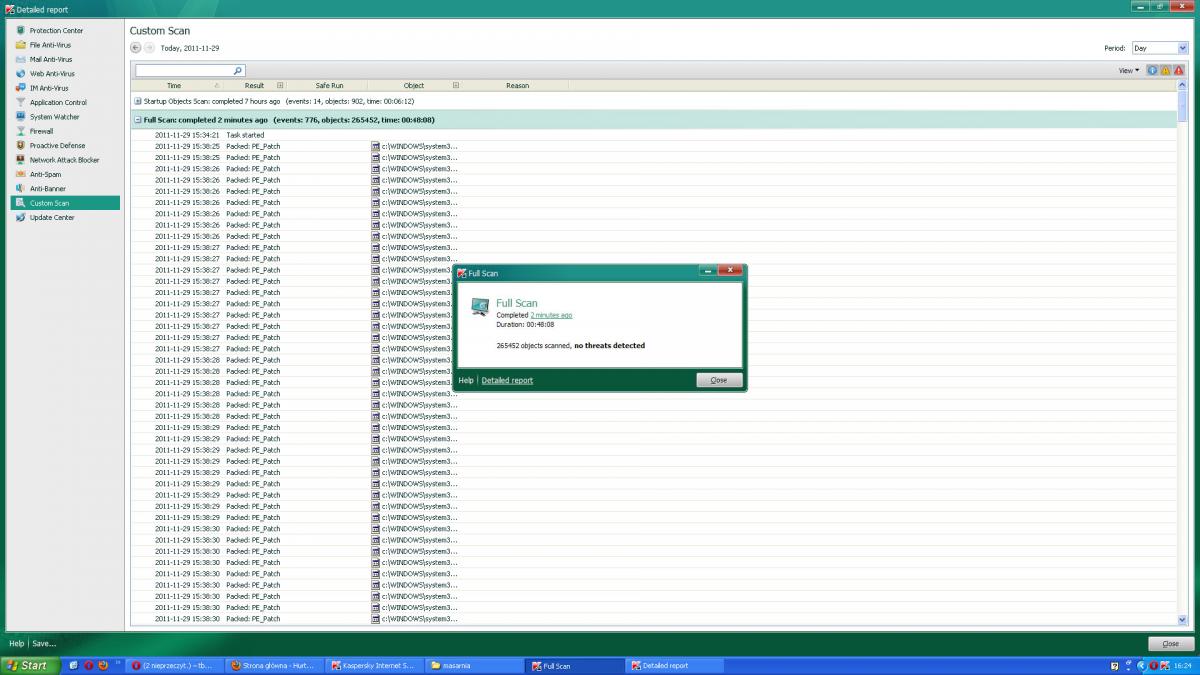Image resolution: width=1200 pixels, height=675 pixels.
Task: Switch to Kaspersky Internet Security taskbar button
Action: click(374, 665)
